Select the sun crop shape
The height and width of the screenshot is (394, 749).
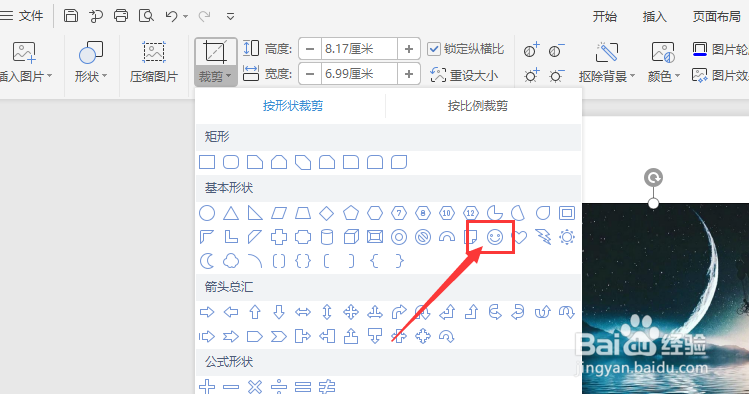coord(567,237)
